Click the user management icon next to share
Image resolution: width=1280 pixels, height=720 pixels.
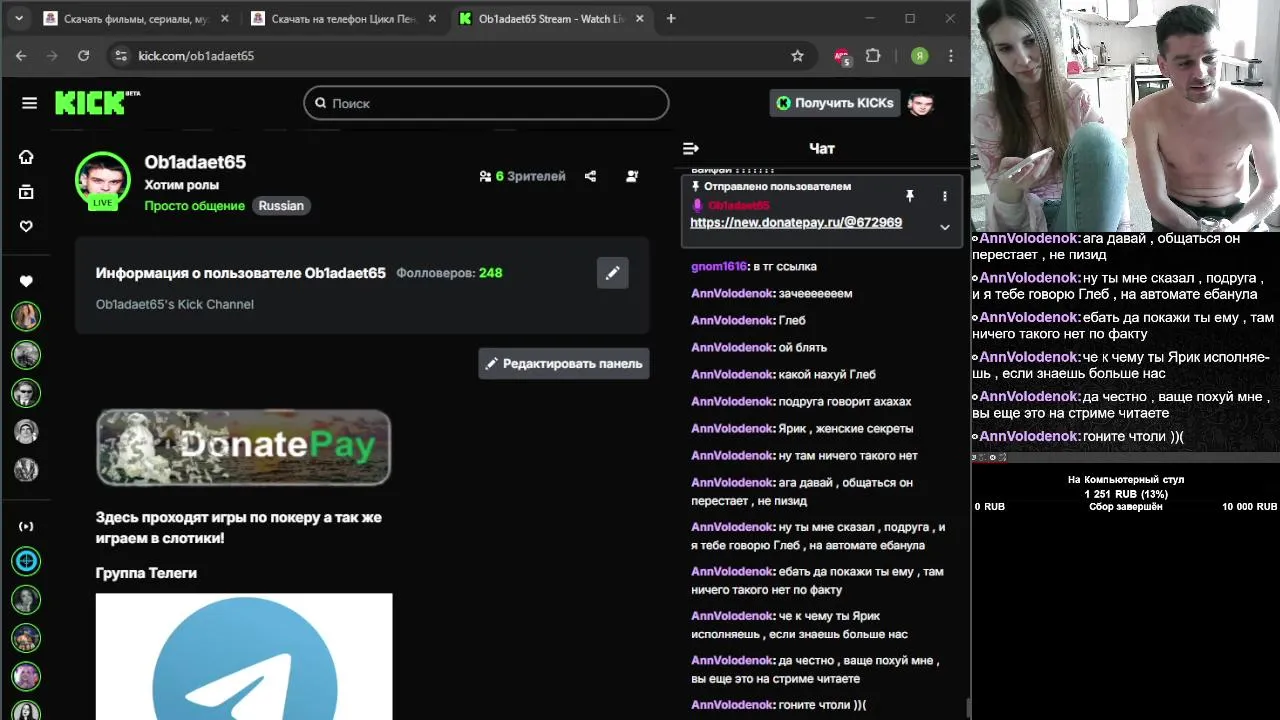click(632, 176)
